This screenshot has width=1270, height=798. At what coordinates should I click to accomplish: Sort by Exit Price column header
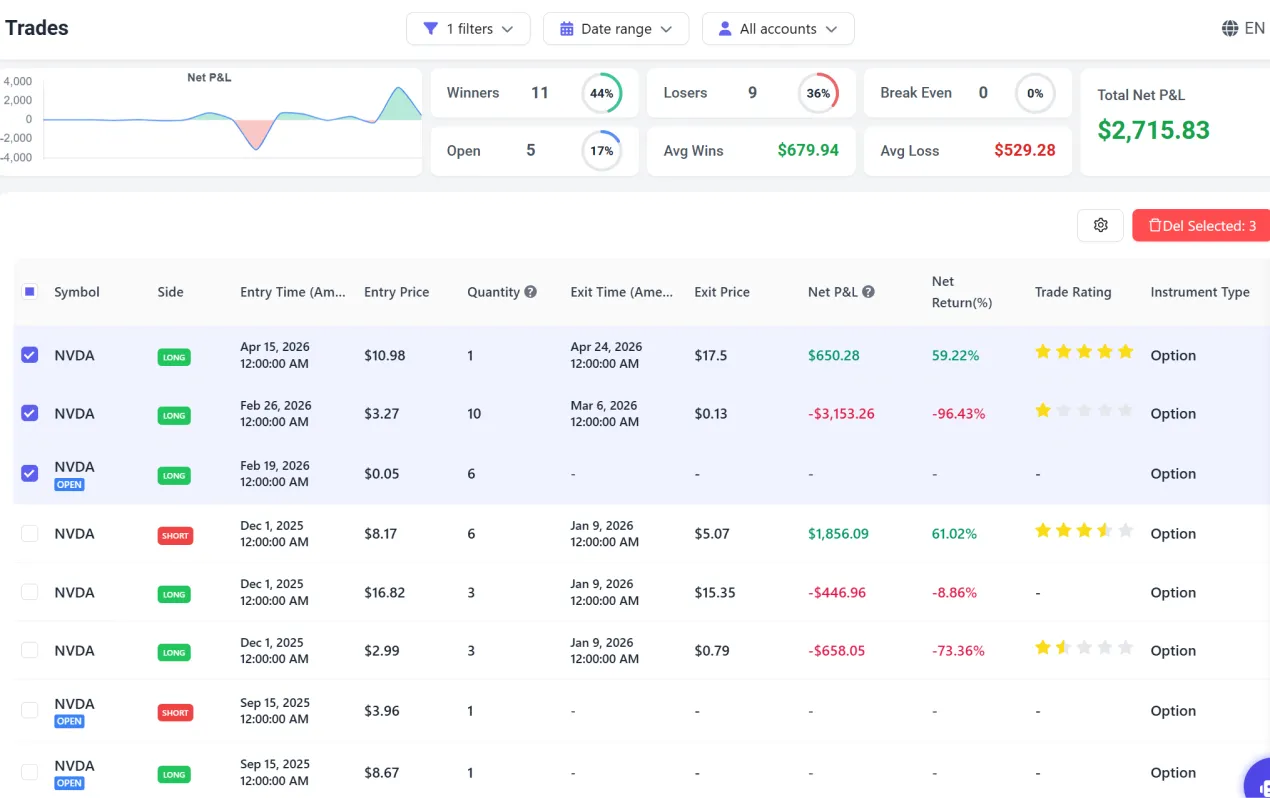tap(722, 292)
